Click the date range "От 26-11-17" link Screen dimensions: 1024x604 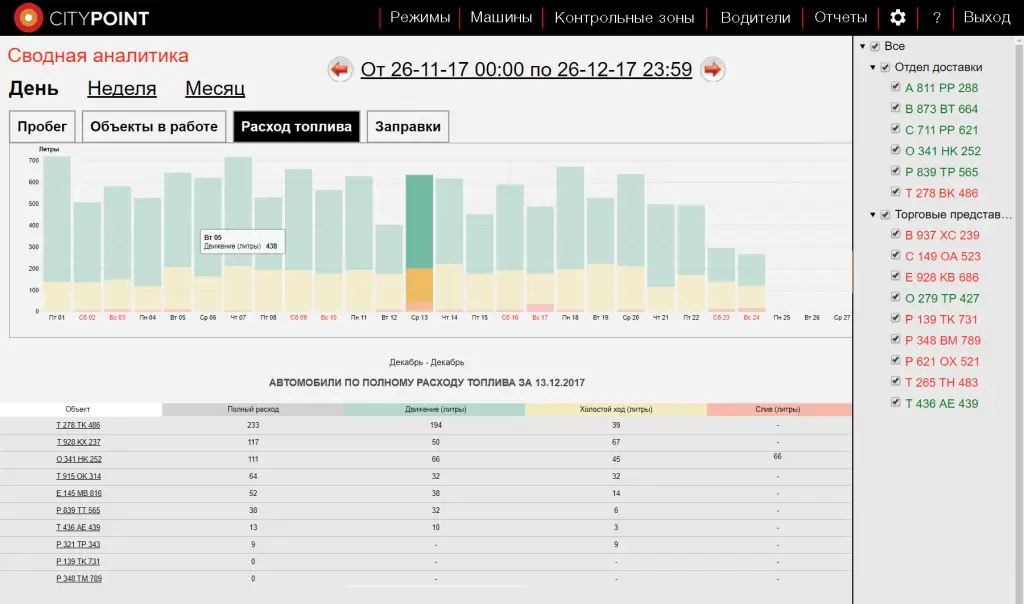[526, 69]
